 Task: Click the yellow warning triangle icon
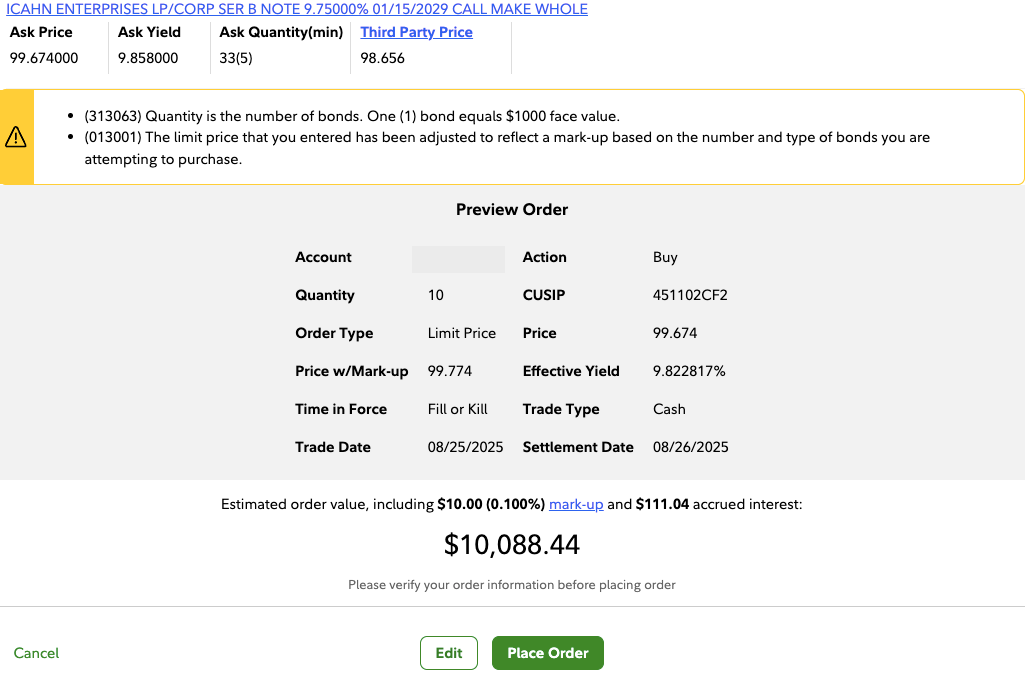pyautogui.click(x=16, y=137)
